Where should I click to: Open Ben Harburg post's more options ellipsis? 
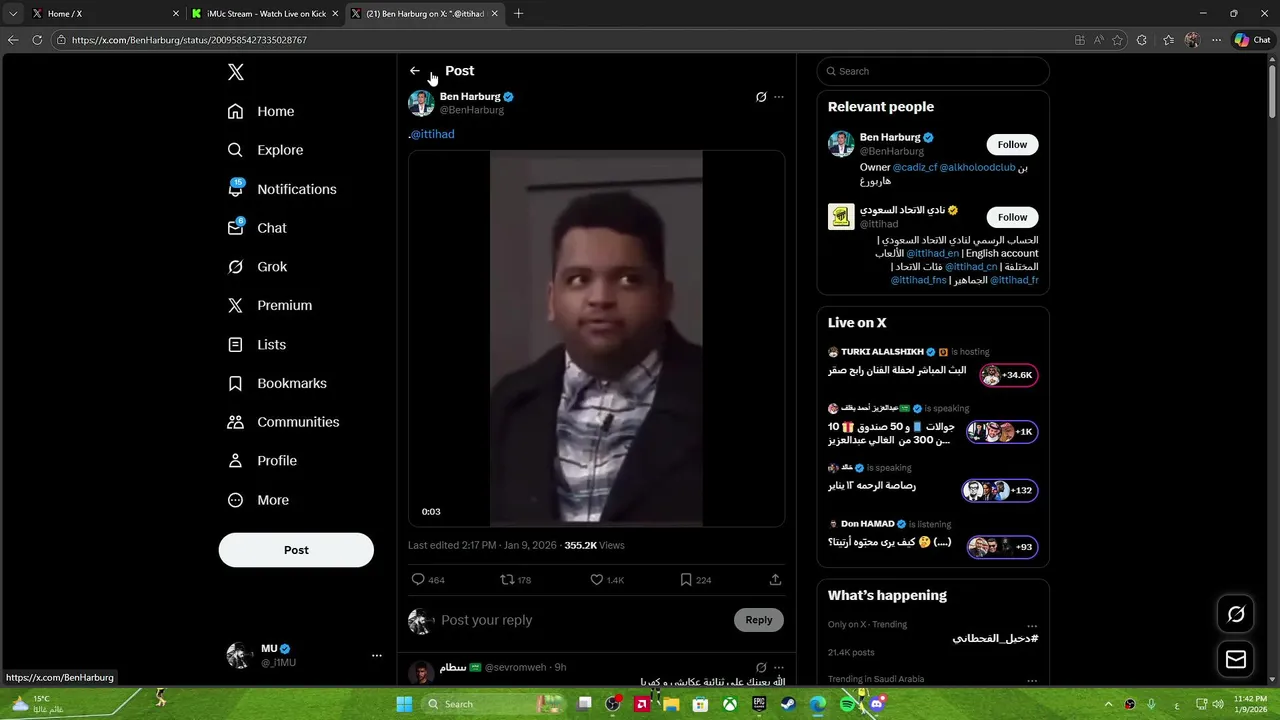point(779,97)
